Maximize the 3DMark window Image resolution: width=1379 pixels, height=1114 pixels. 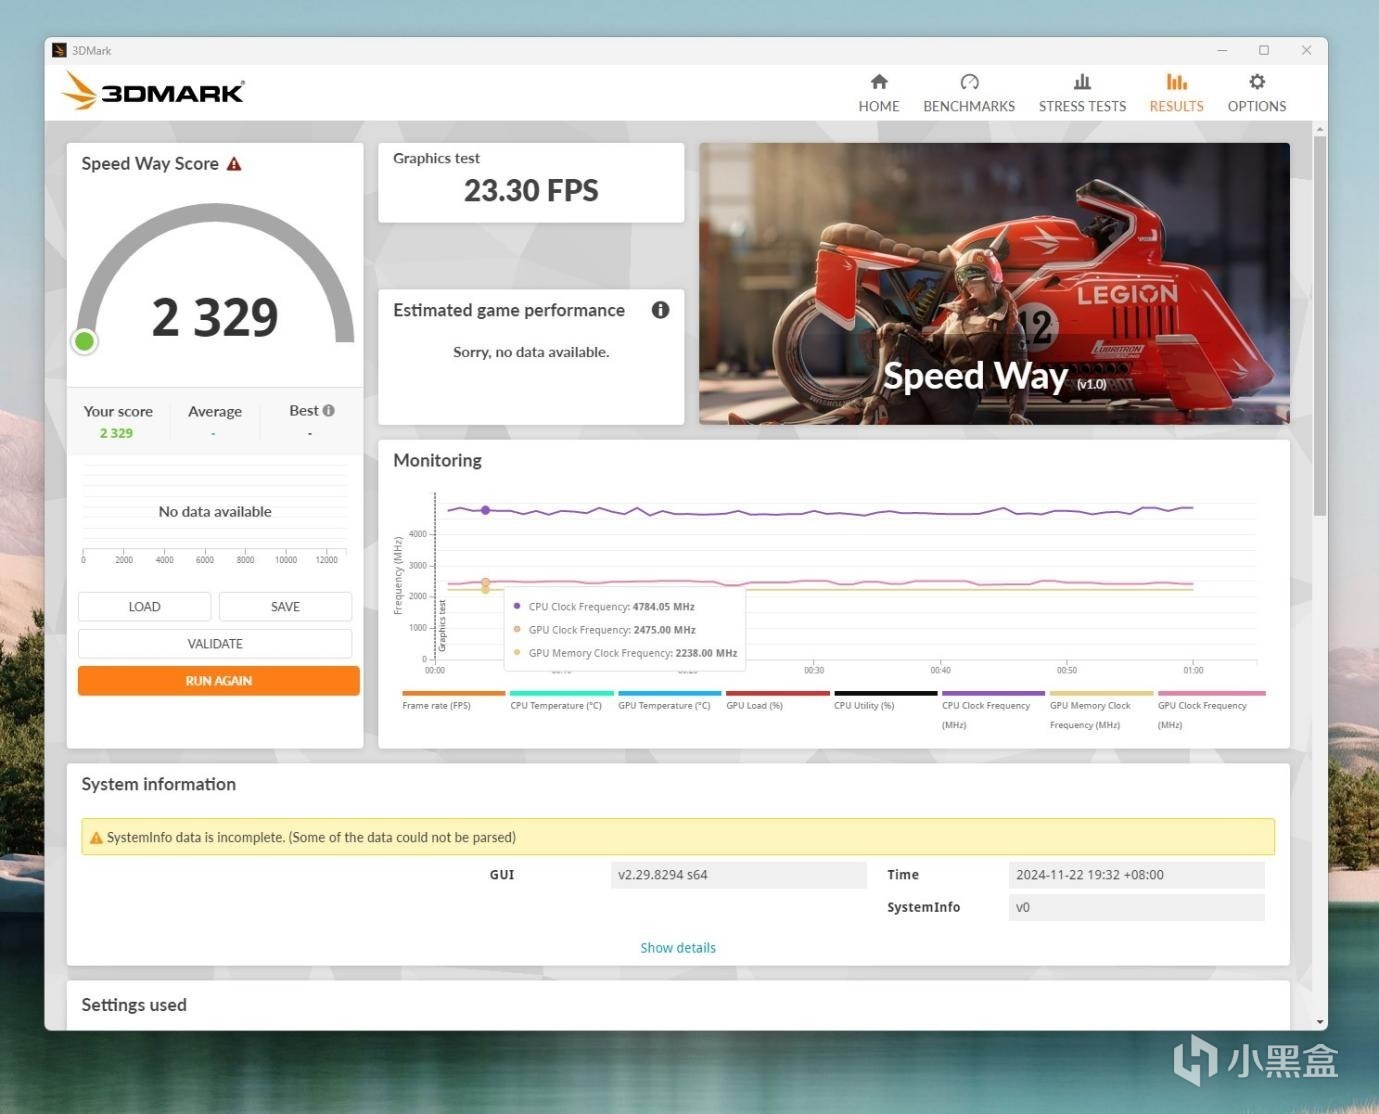click(1264, 50)
